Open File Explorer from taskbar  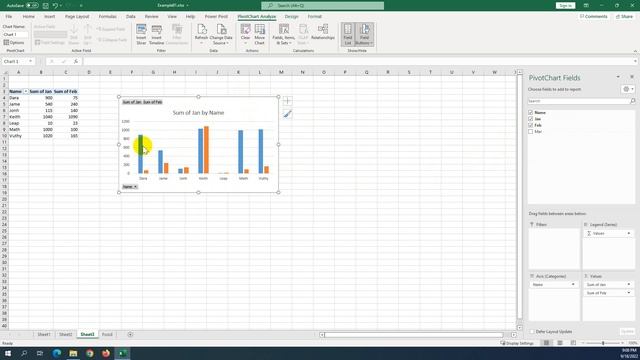73,353
